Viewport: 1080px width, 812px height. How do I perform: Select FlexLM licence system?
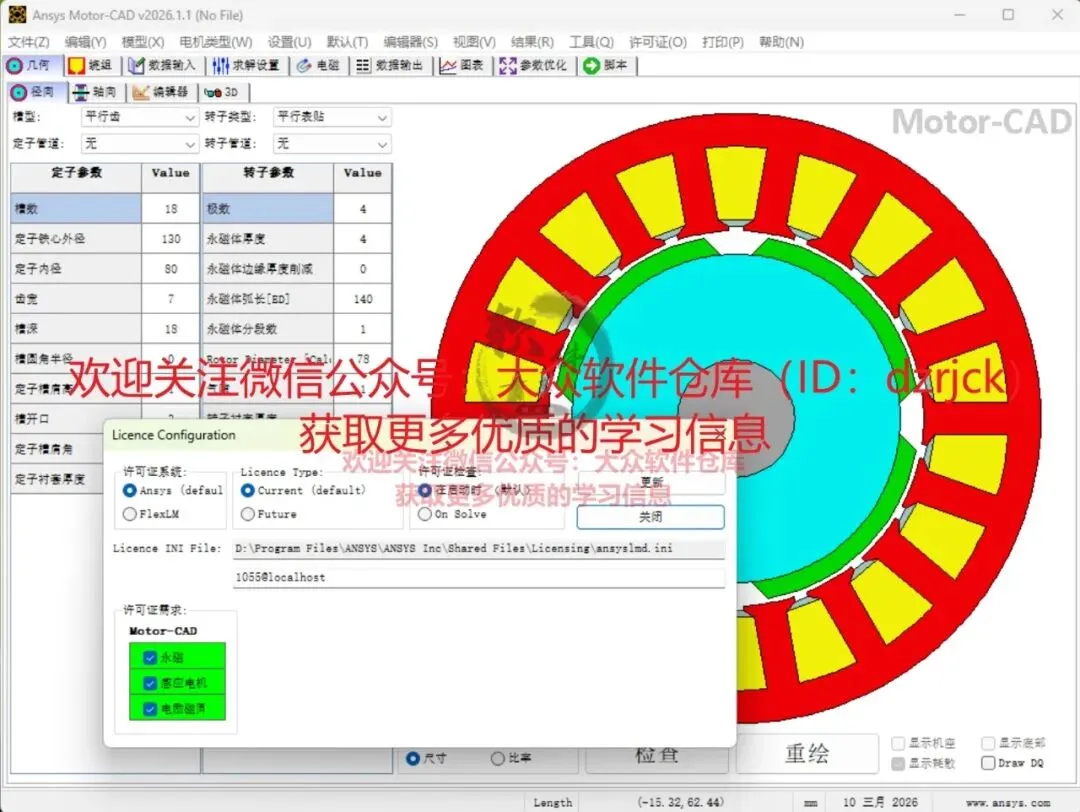[x=129, y=514]
